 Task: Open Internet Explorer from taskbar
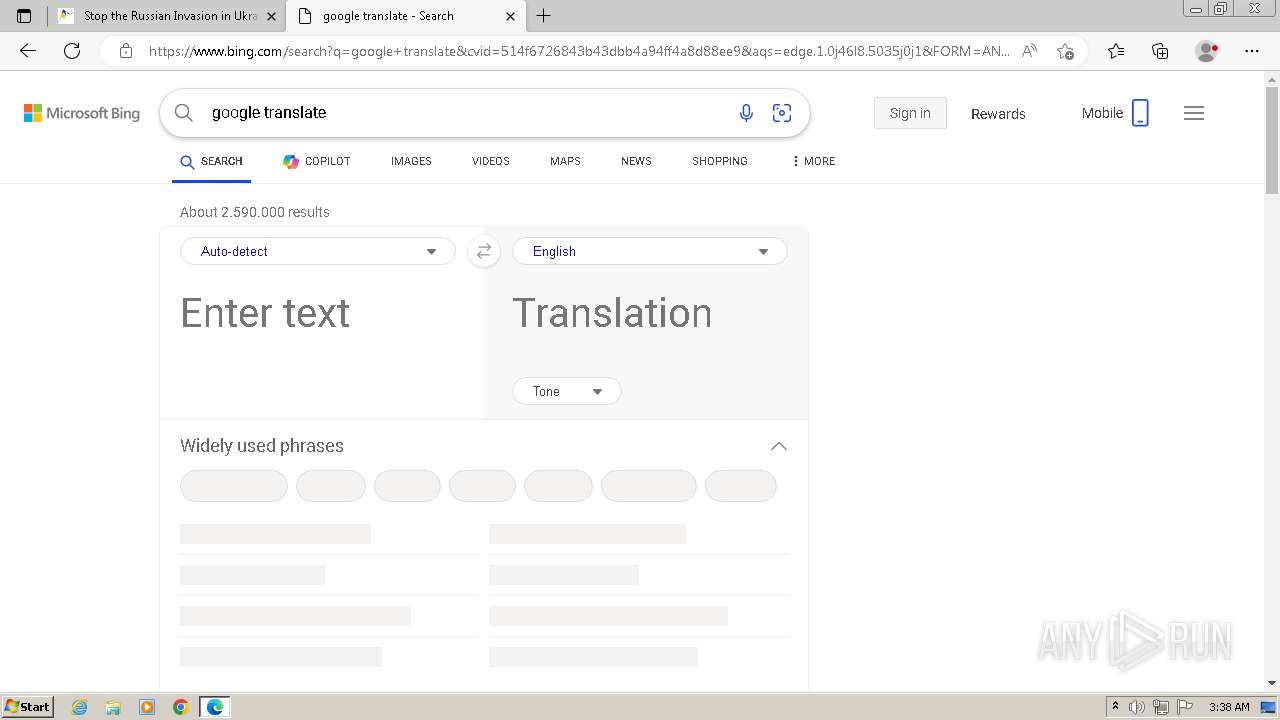click(80, 707)
